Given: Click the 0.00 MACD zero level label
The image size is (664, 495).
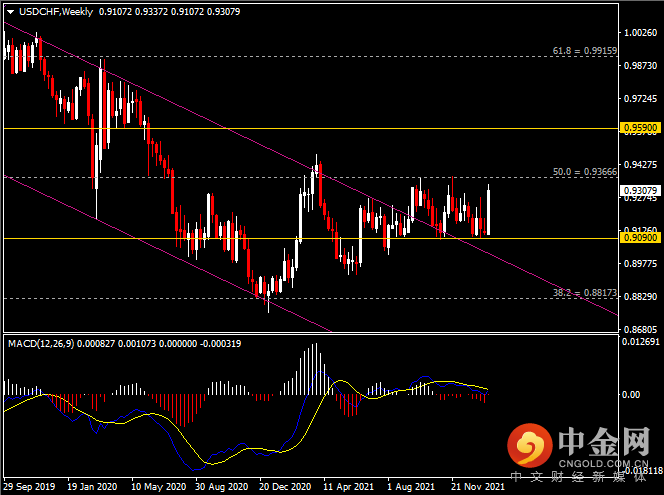Looking at the screenshot, I should pyautogui.click(x=631, y=394).
